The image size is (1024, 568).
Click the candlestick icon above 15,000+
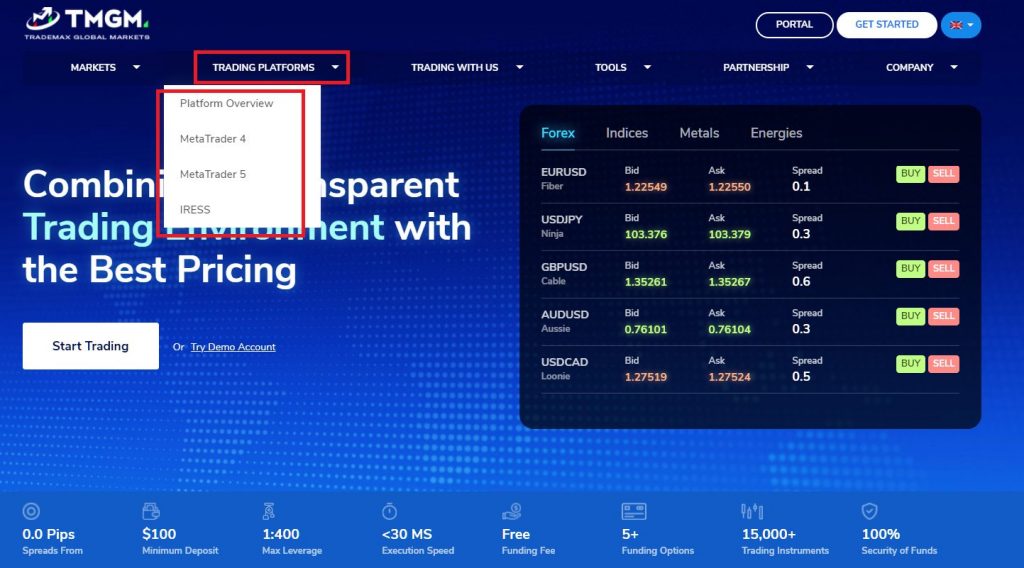point(752,511)
